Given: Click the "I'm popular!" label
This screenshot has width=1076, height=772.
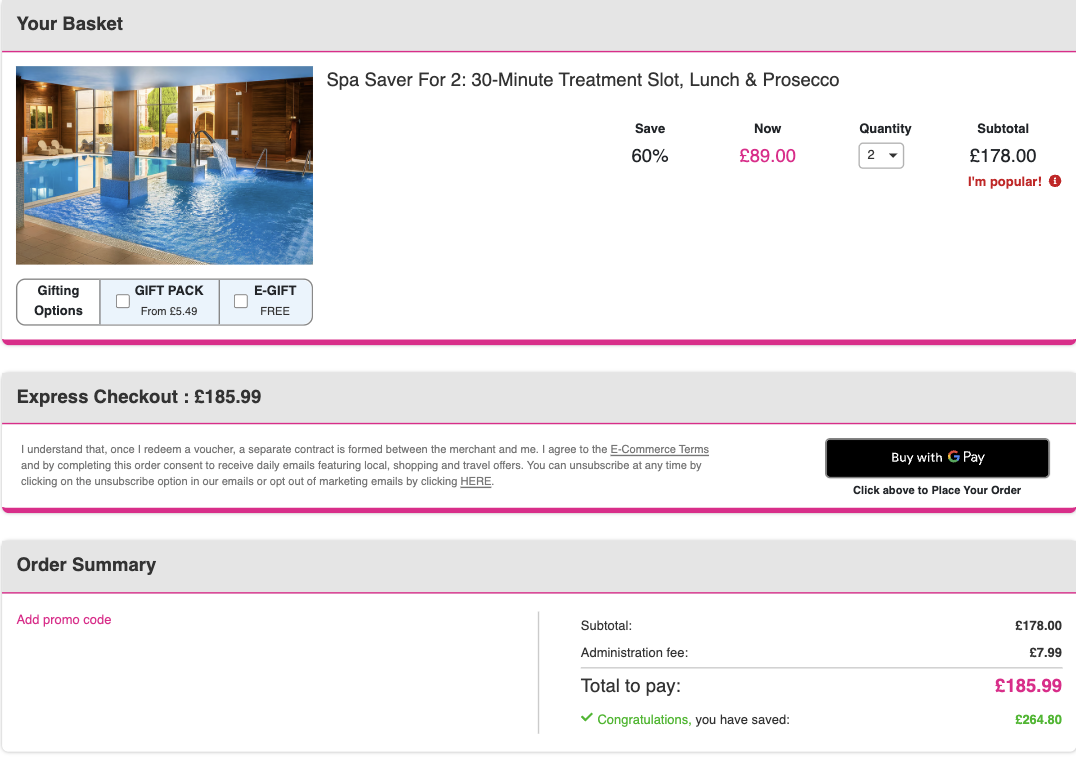Looking at the screenshot, I should (1004, 182).
